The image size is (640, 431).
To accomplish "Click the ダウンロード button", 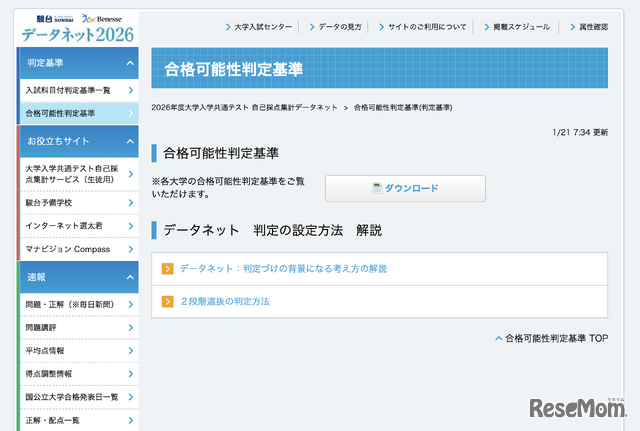I will (405, 189).
